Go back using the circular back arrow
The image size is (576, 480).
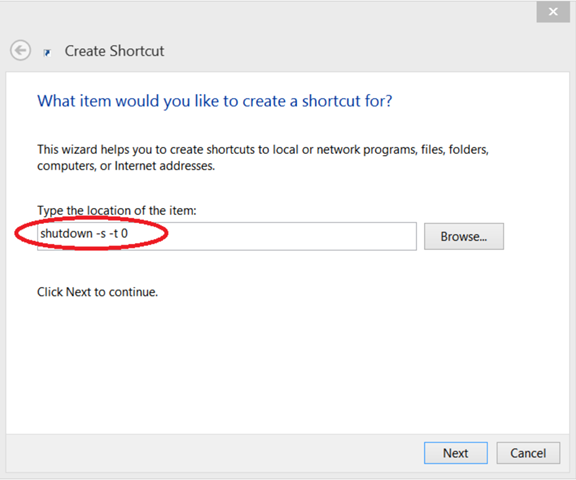tap(20, 50)
